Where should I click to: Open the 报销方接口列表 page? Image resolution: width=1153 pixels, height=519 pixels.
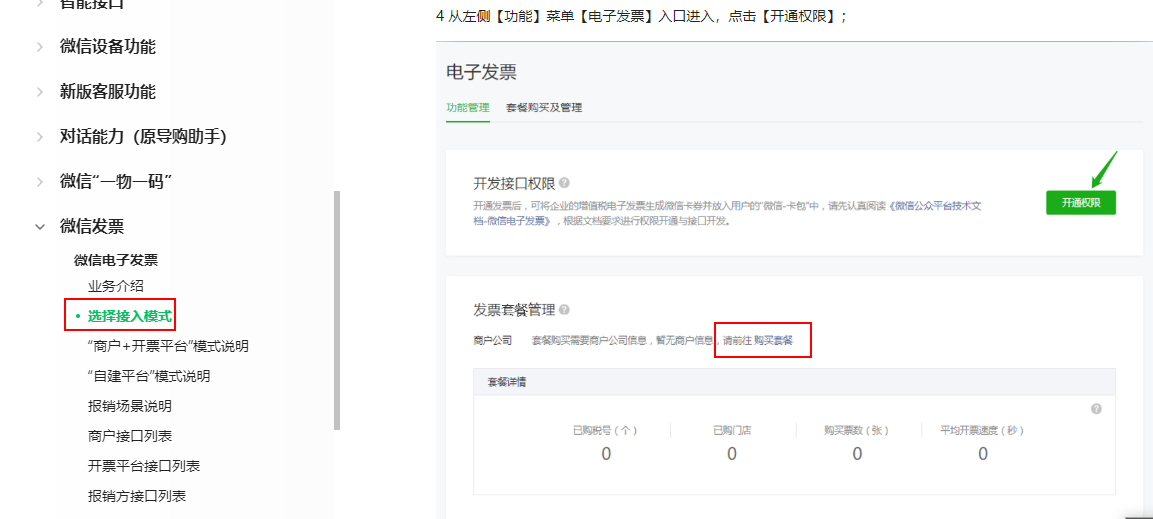coord(136,496)
